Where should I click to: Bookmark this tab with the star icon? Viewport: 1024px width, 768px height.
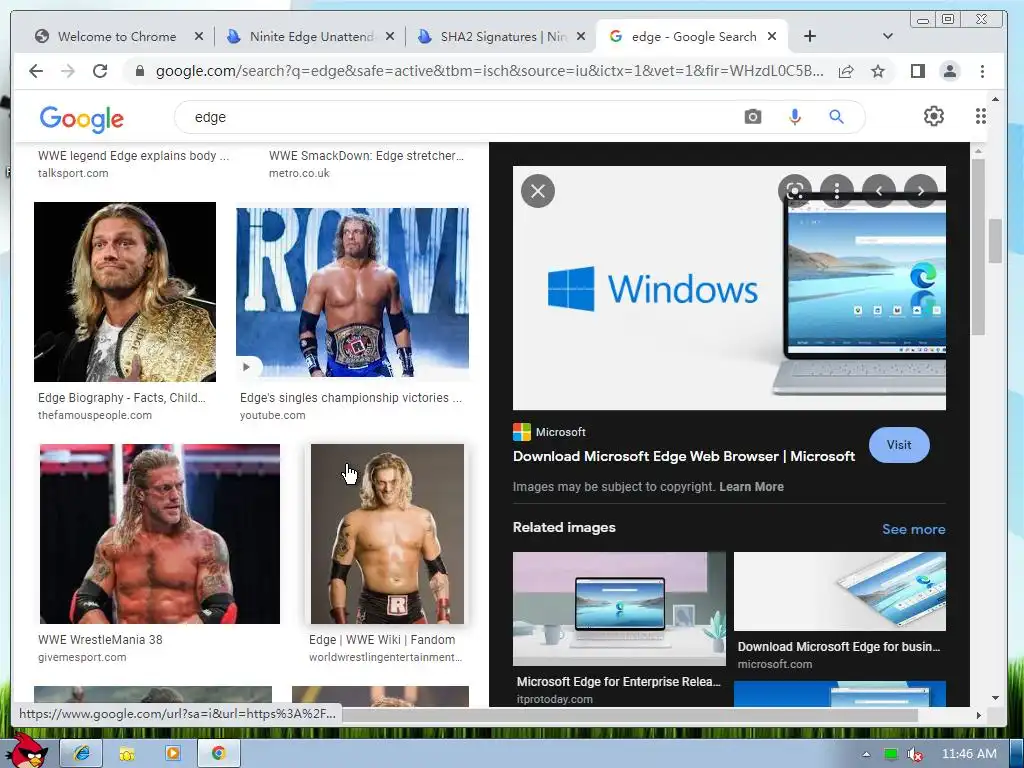coord(878,71)
